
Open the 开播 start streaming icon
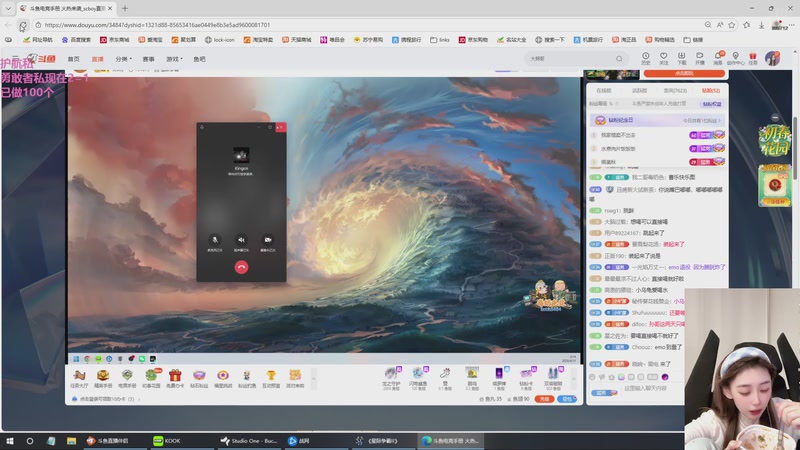click(x=699, y=58)
